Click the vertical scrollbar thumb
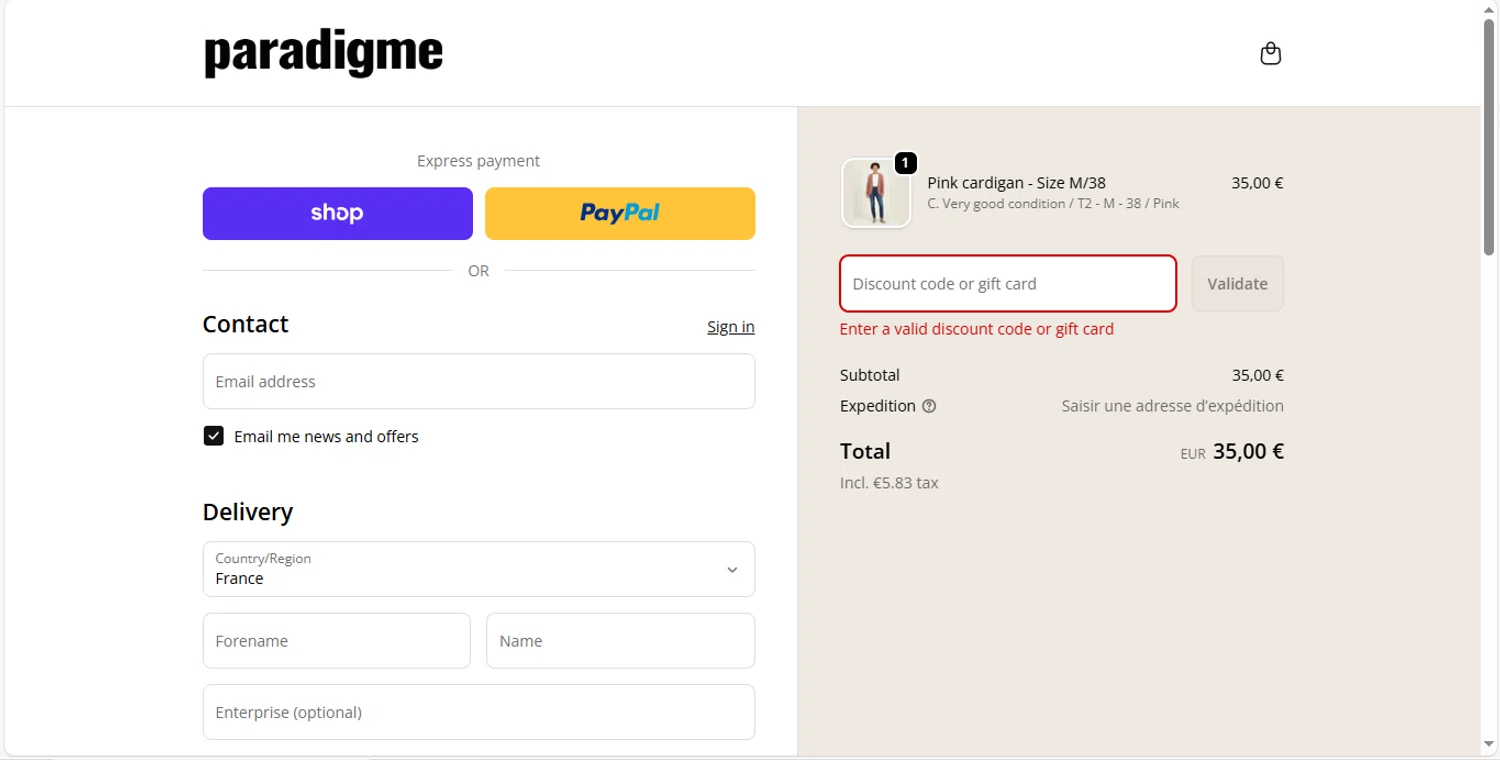 coord(1489,136)
